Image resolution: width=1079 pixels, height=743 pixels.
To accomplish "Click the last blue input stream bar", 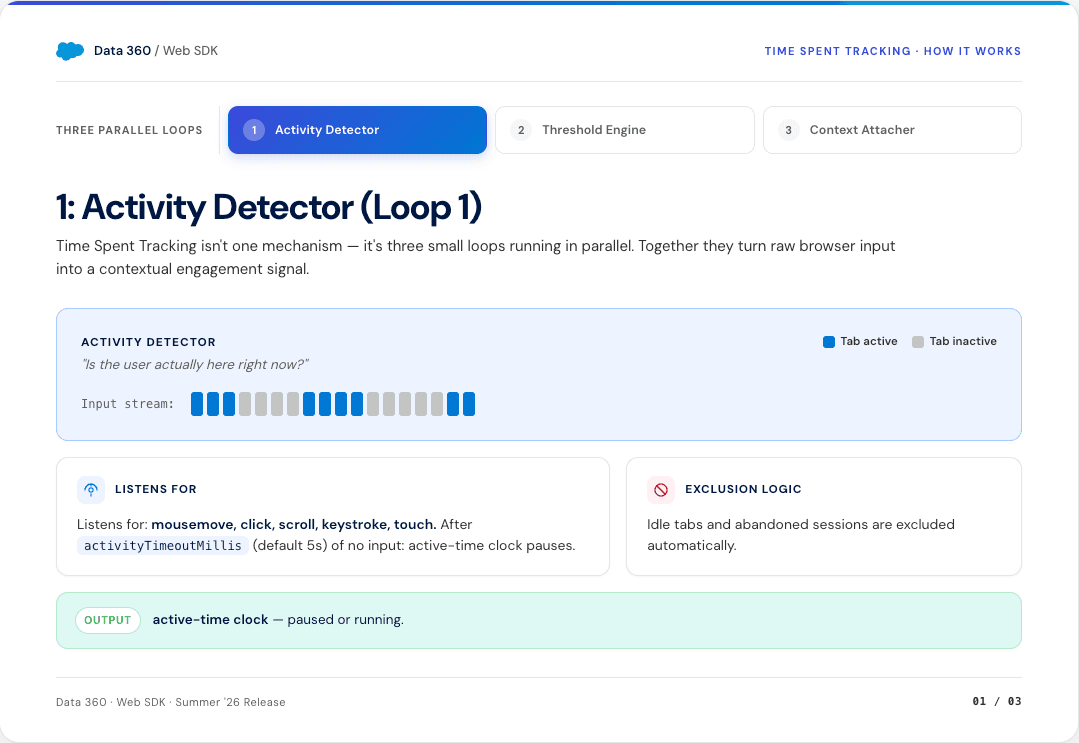I will [469, 404].
